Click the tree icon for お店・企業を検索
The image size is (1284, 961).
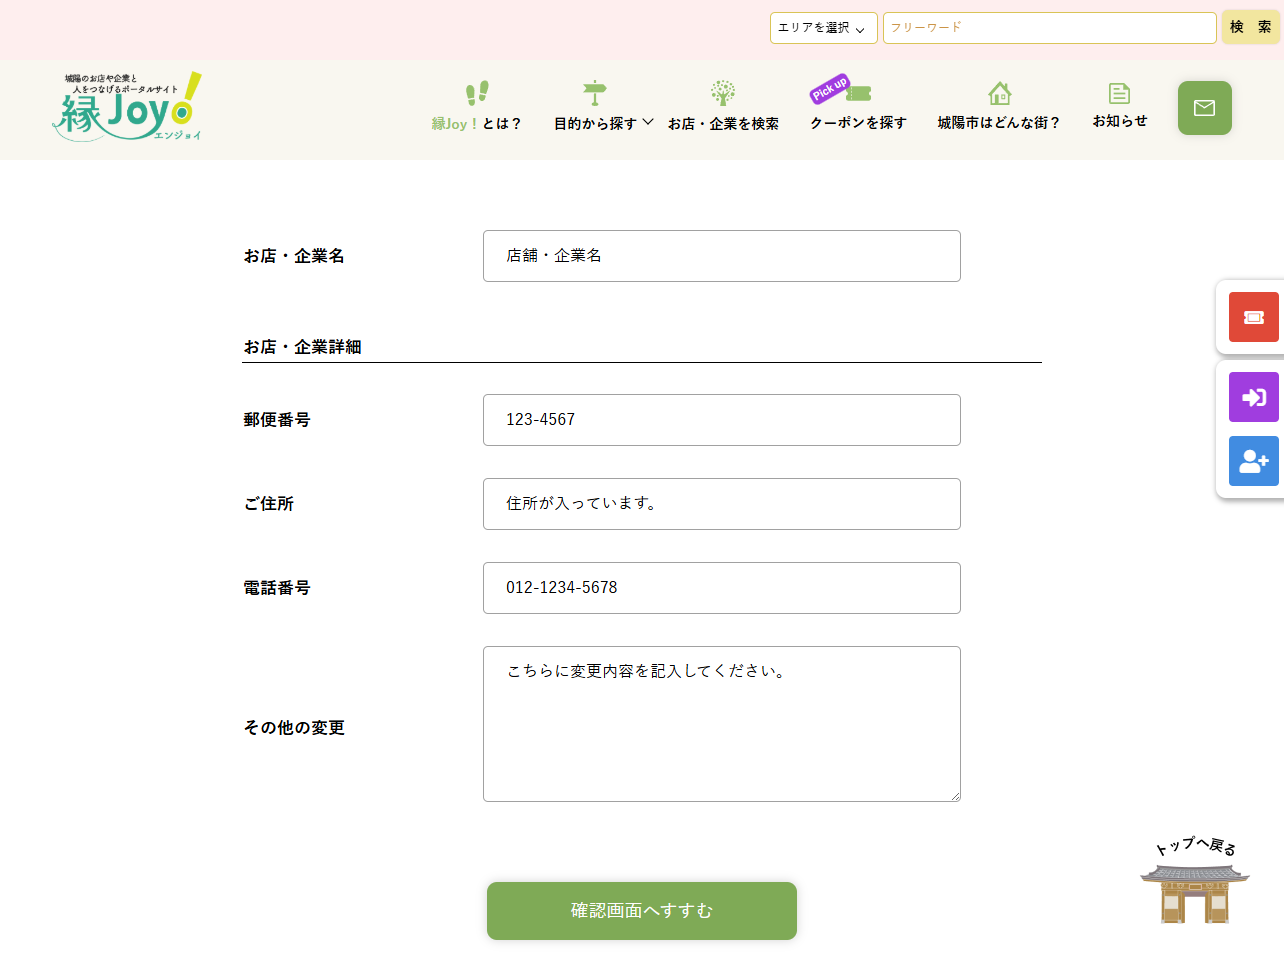(723, 92)
